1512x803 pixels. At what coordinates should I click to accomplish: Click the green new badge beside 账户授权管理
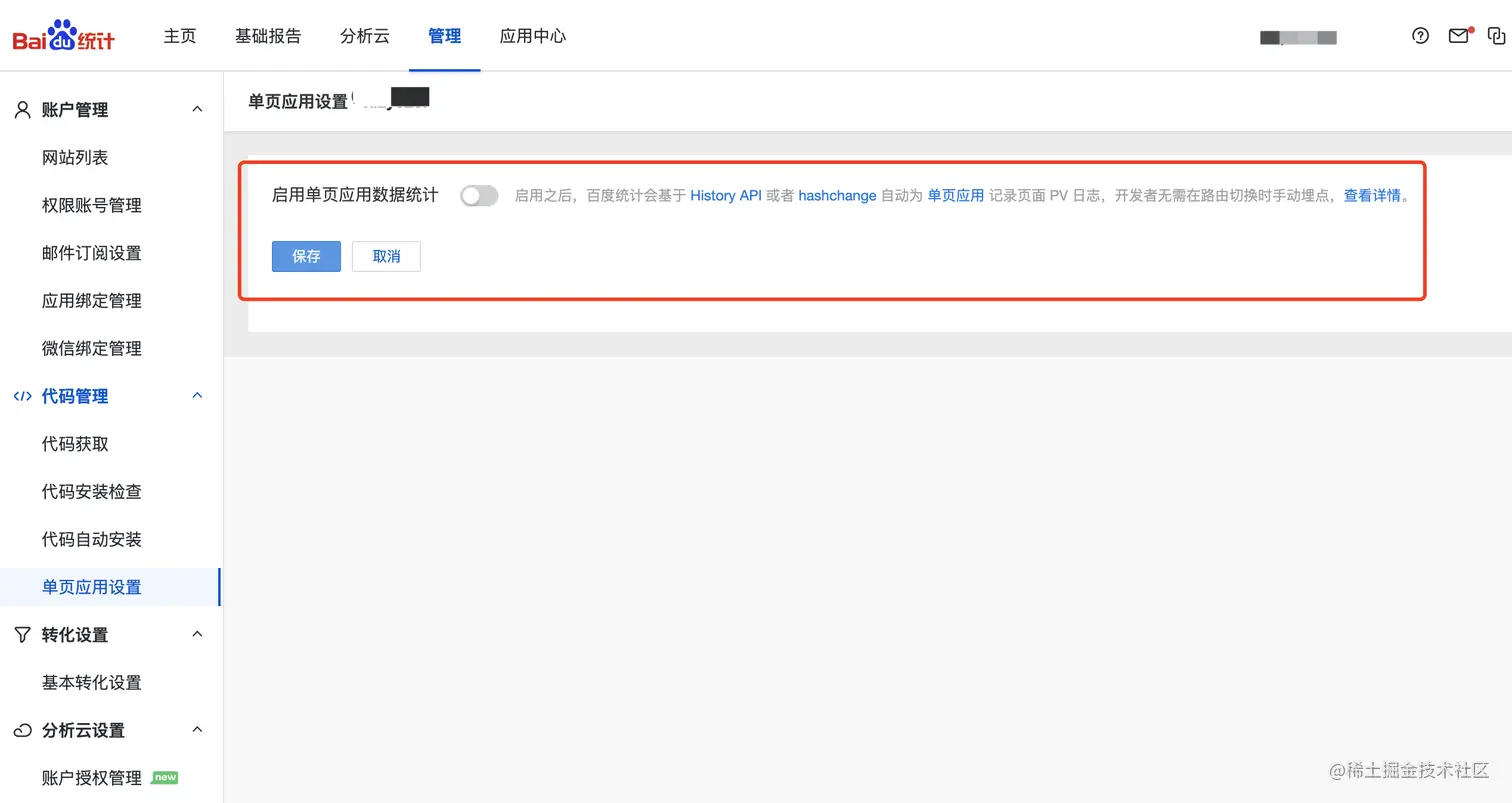tap(164, 777)
